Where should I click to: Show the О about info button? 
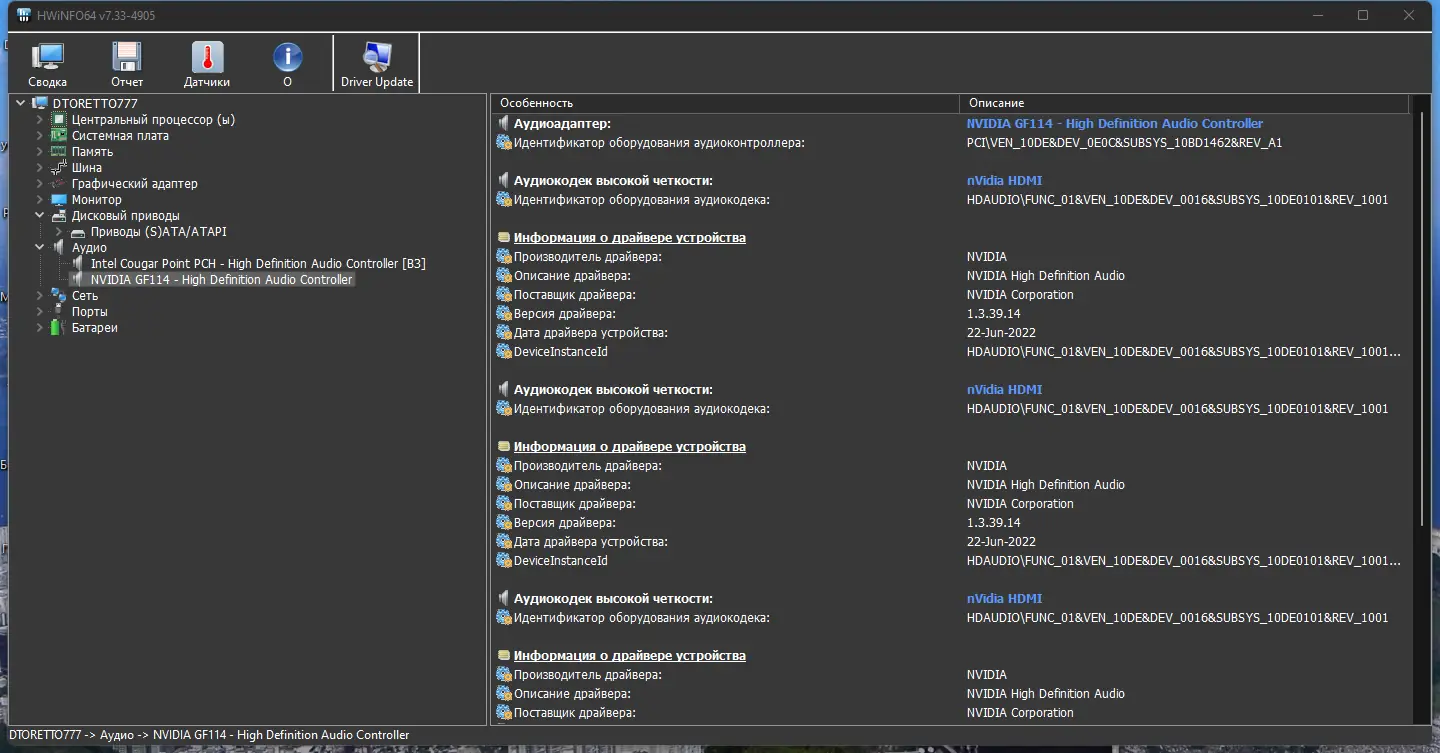click(x=287, y=64)
